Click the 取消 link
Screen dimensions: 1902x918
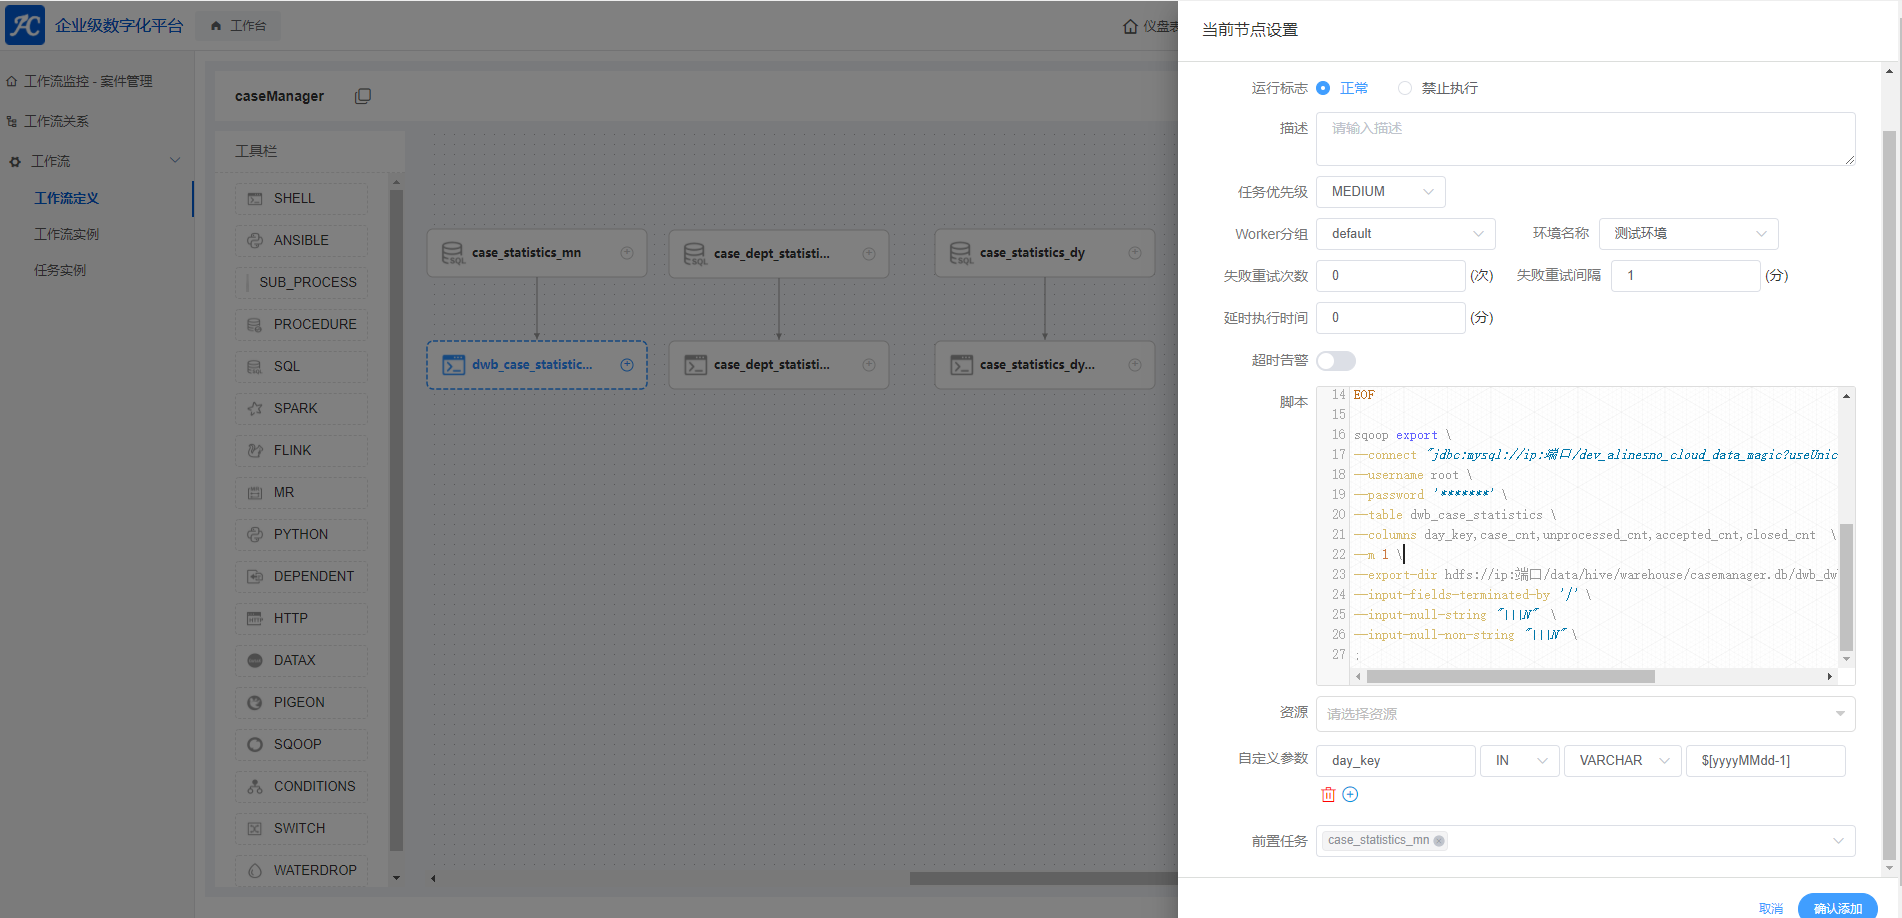pyautogui.click(x=1770, y=908)
